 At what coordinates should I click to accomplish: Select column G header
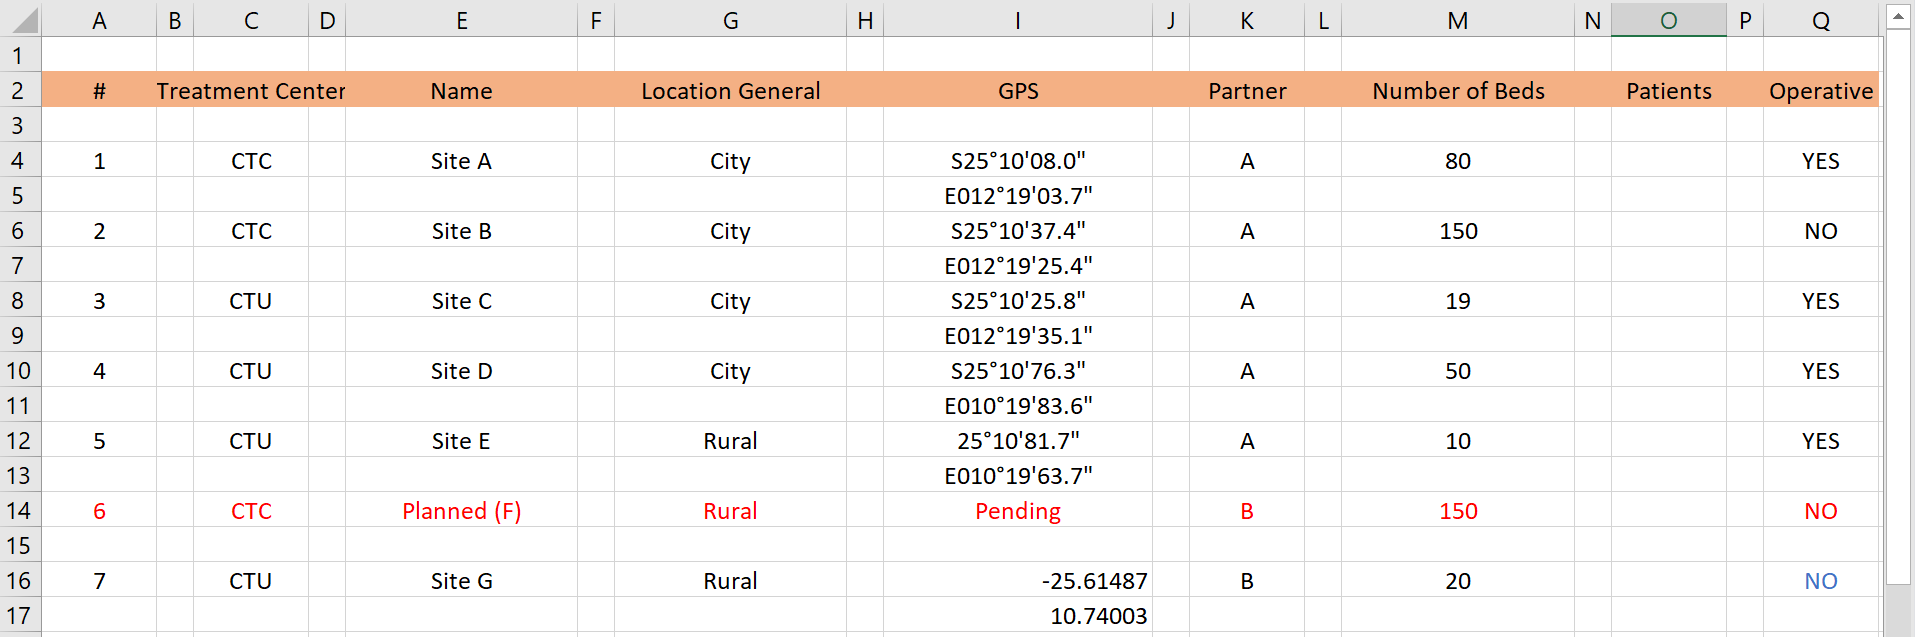tap(730, 20)
